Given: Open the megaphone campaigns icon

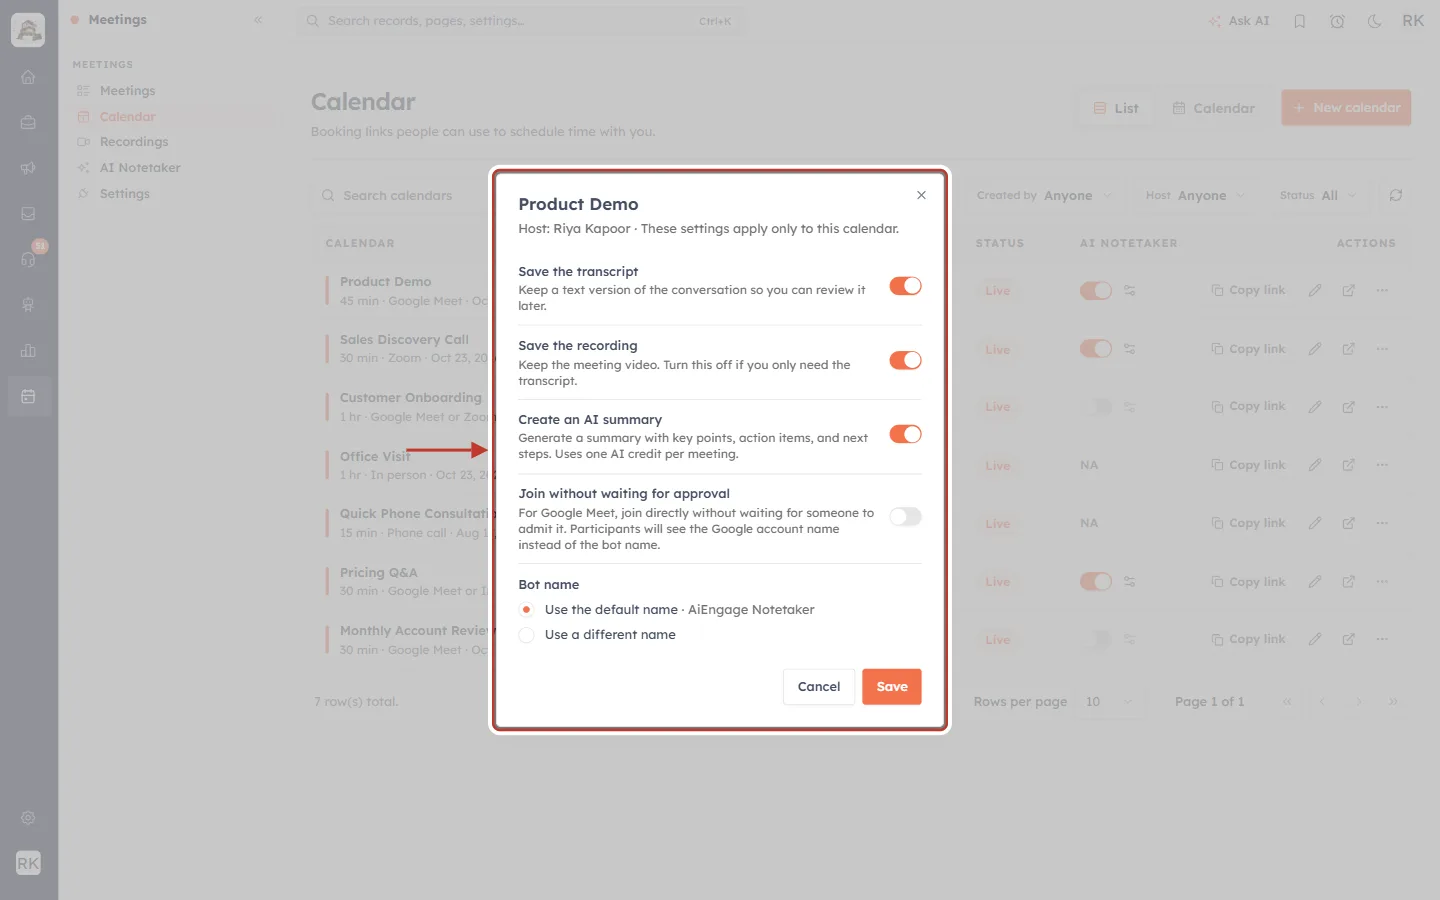Looking at the screenshot, I should pos(28,168).
